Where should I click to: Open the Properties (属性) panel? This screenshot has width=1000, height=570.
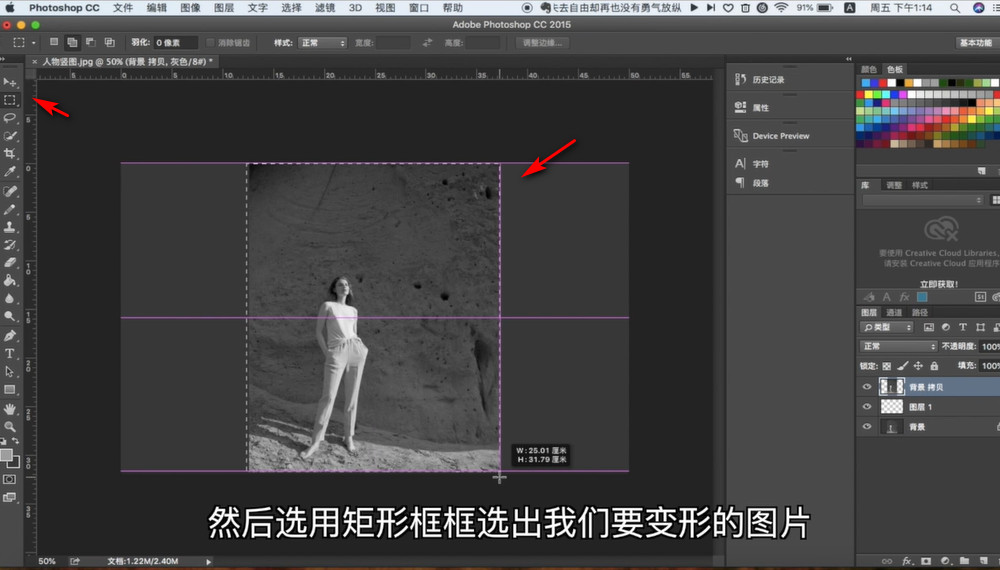pos(752,107)
